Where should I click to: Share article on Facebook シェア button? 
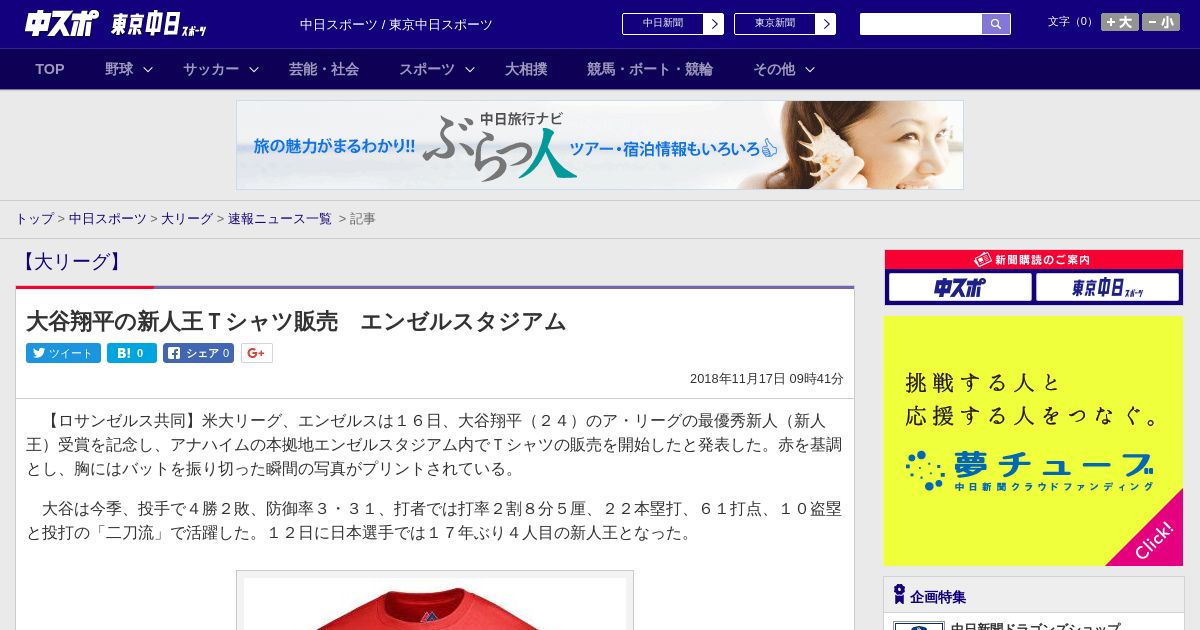pyautogui.click(x=198, y=353)
